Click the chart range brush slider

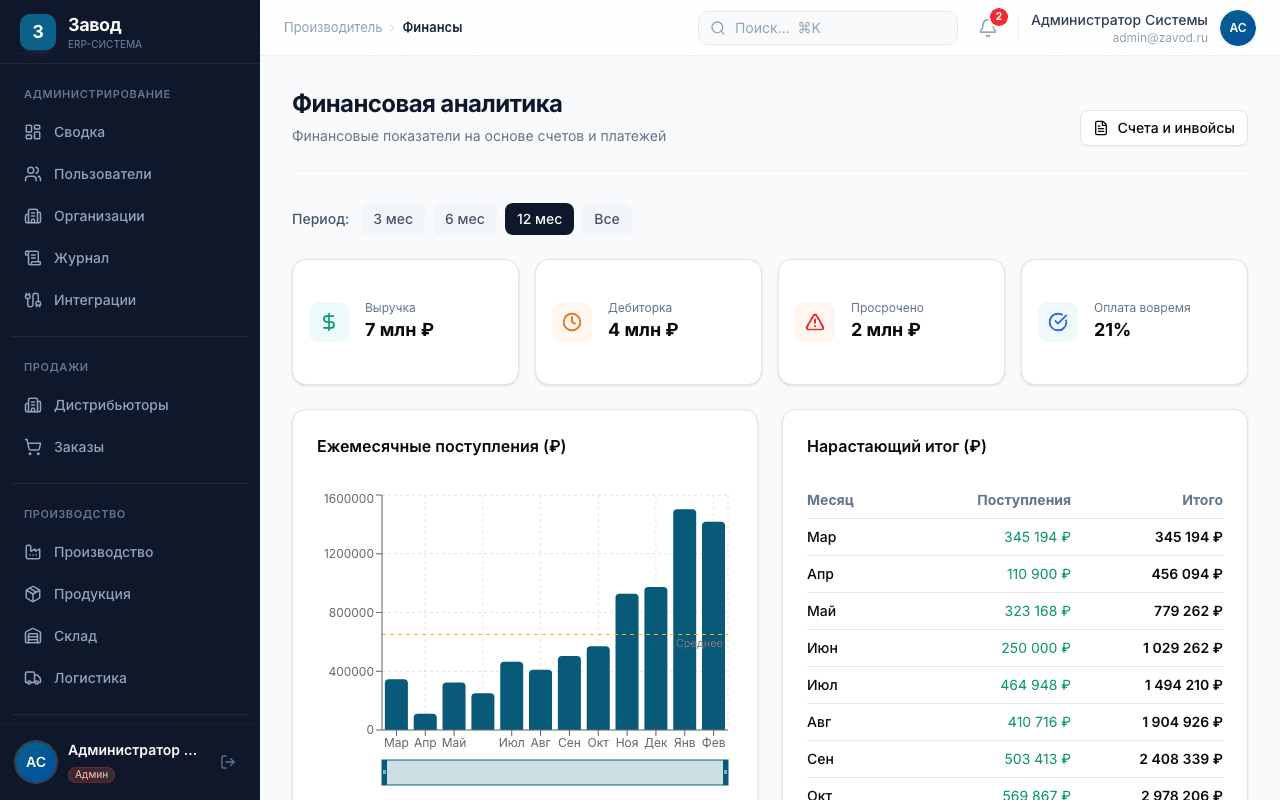click(555, 772)
